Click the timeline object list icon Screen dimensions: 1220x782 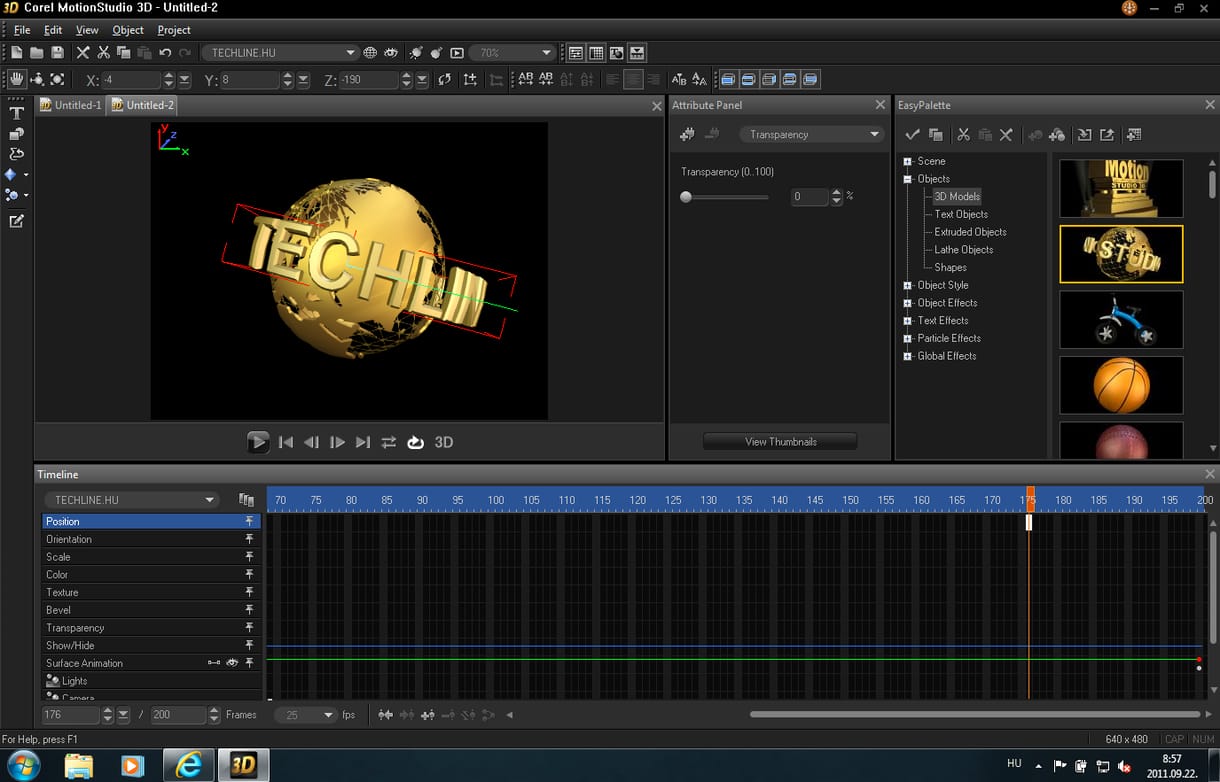coord(246,499)
